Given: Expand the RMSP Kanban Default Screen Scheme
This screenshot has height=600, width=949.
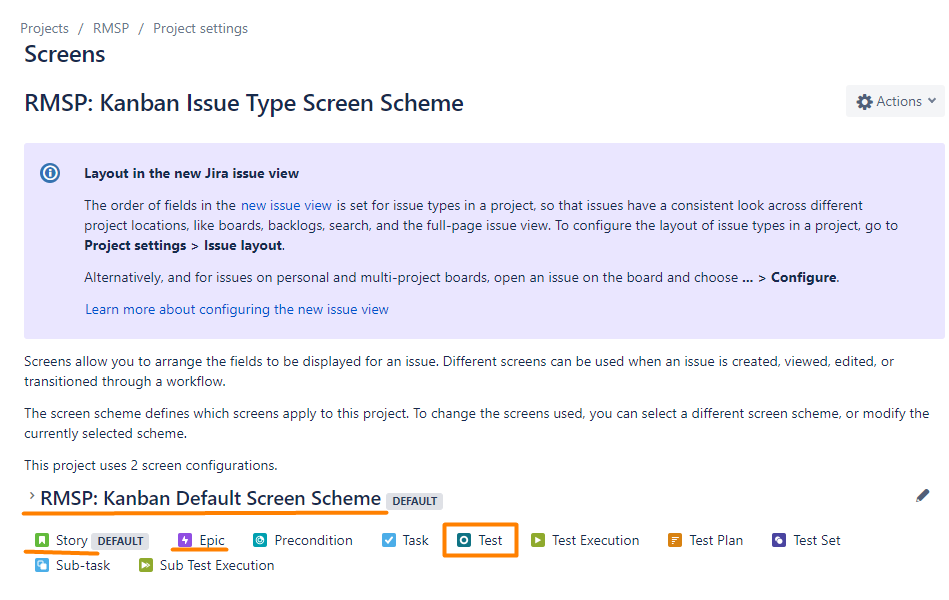Looking at the screenshot, I should pyautogui.click(x=30, y=494).
